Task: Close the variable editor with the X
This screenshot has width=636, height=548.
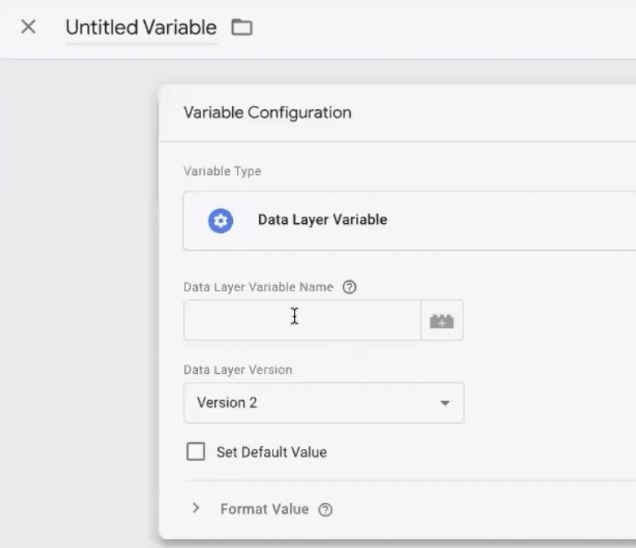Action: (x=28, y=27)
